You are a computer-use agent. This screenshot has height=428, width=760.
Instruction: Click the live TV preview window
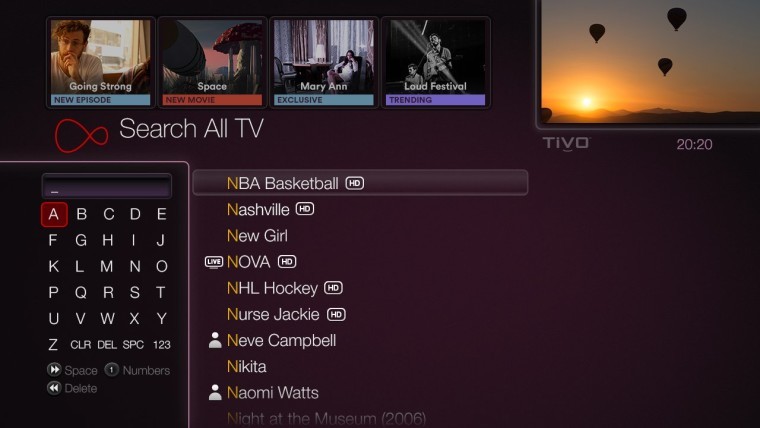point(649,62)
